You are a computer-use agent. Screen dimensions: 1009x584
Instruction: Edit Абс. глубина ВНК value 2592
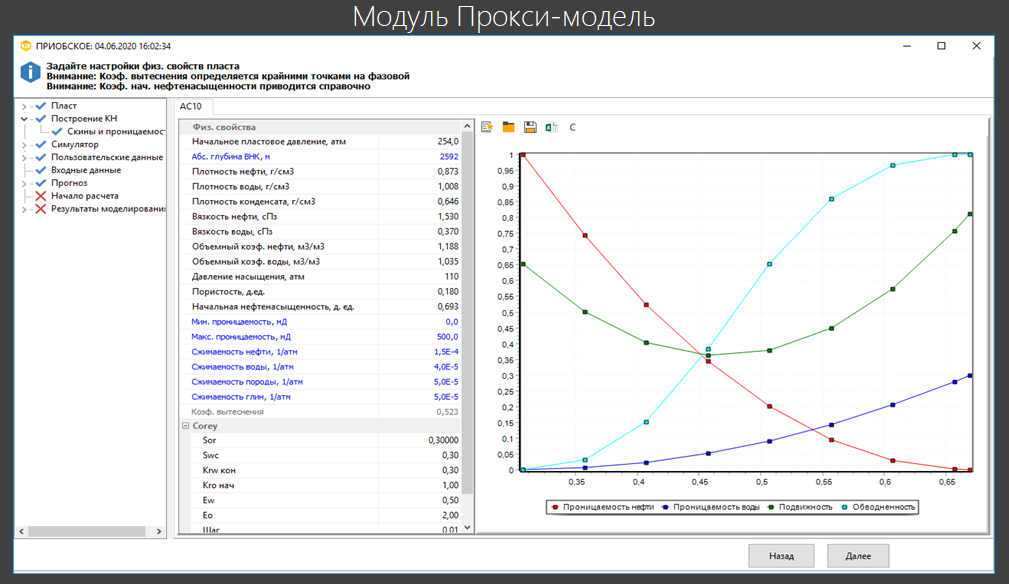pos(420,156)
